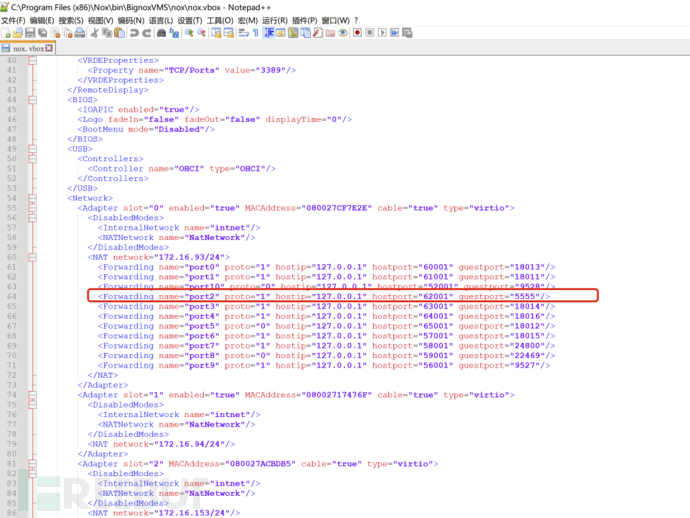Open the 插件(P) menu
Screen dimensions: 690x518
pos(305,21)
